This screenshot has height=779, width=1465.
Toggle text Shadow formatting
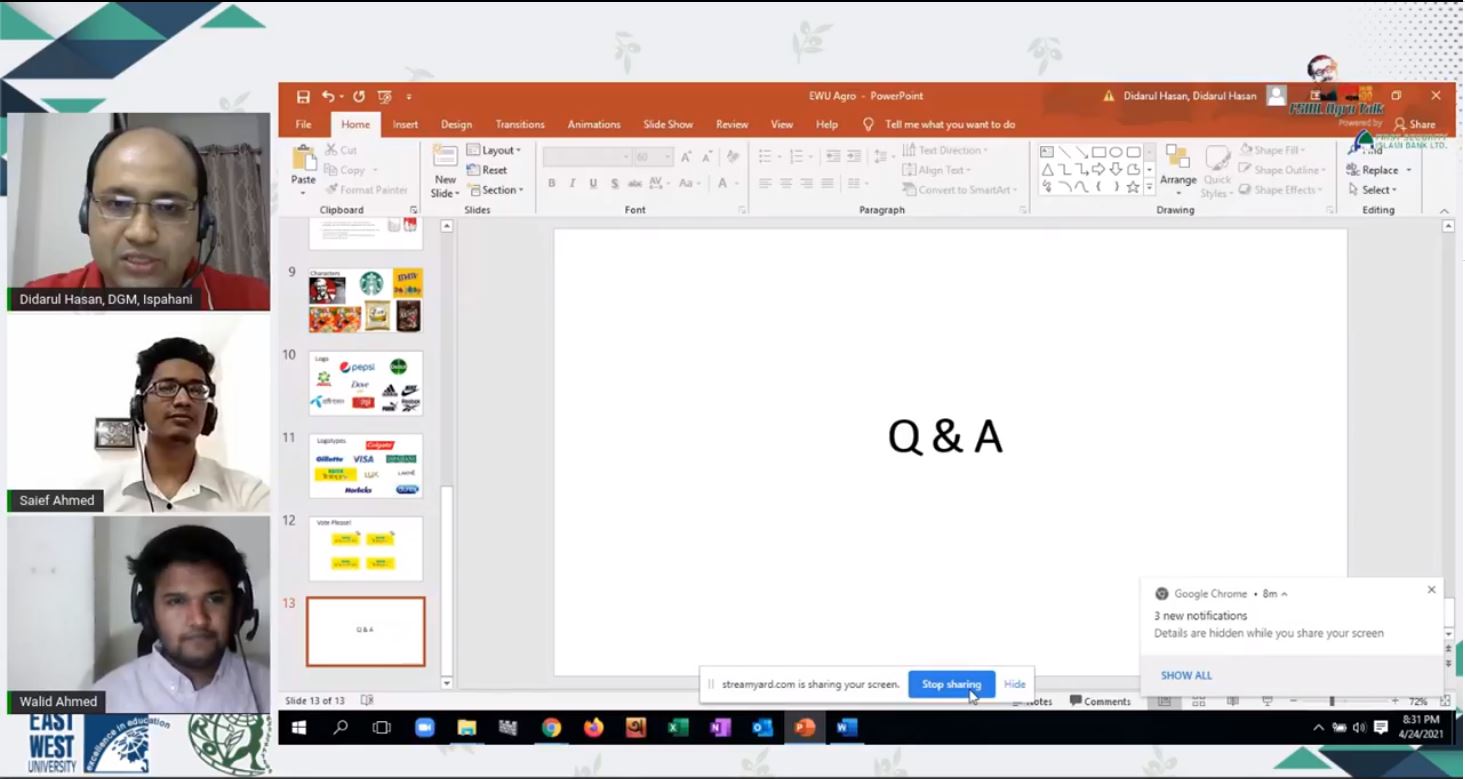(x=614, y=184)
